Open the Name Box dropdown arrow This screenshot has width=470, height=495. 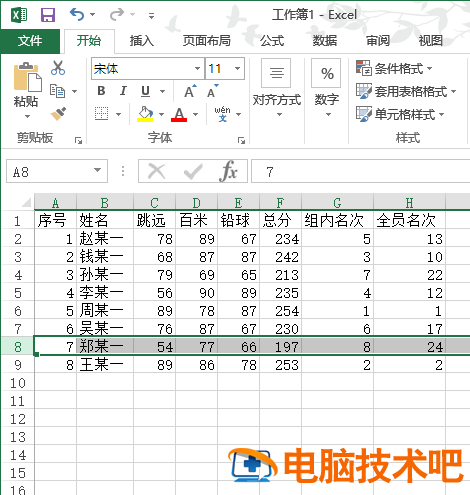click(97, 170)
